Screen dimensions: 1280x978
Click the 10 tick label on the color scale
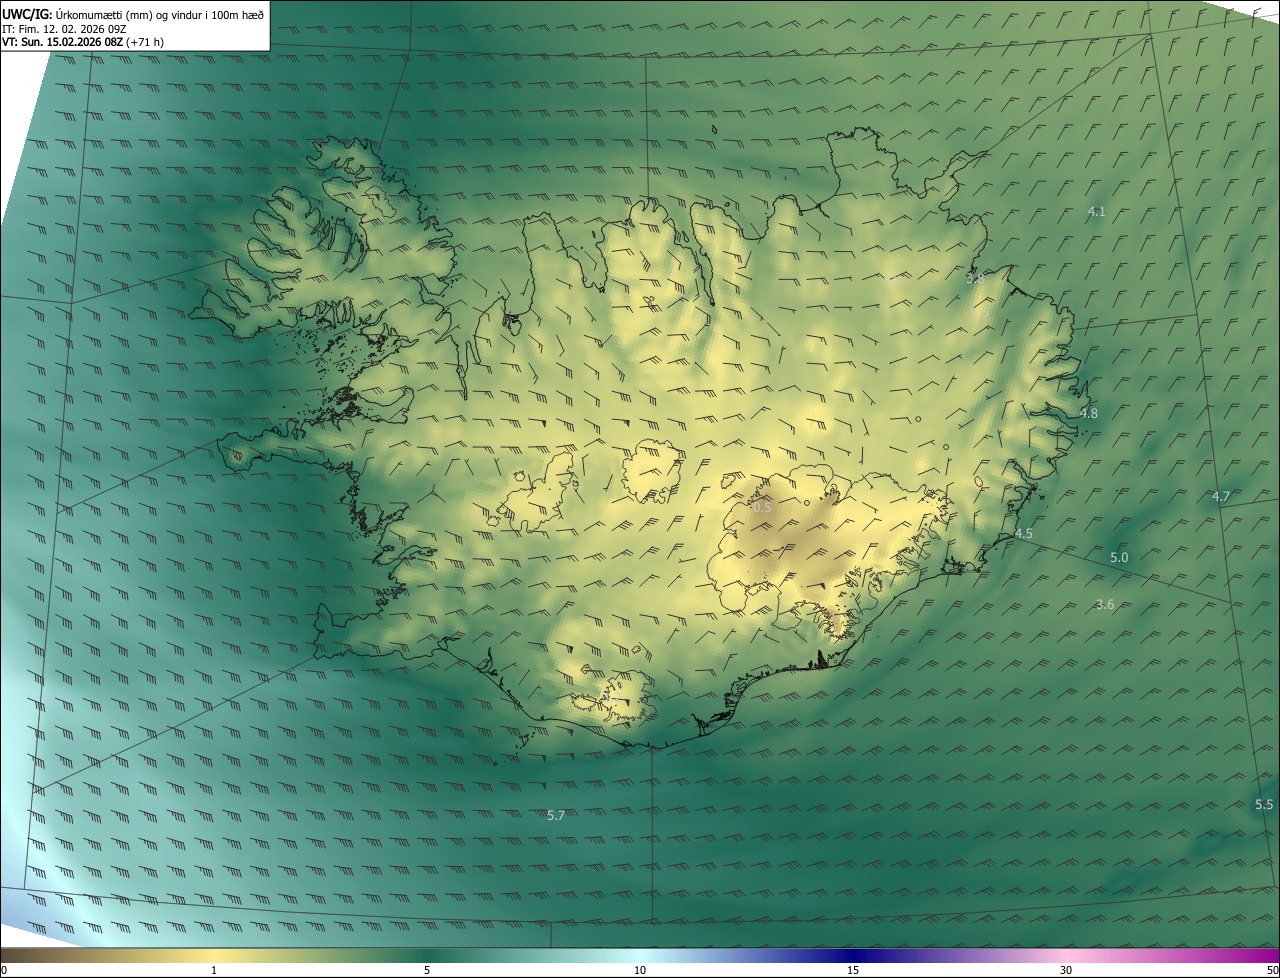pyautogui.click(x=640, y=970)
